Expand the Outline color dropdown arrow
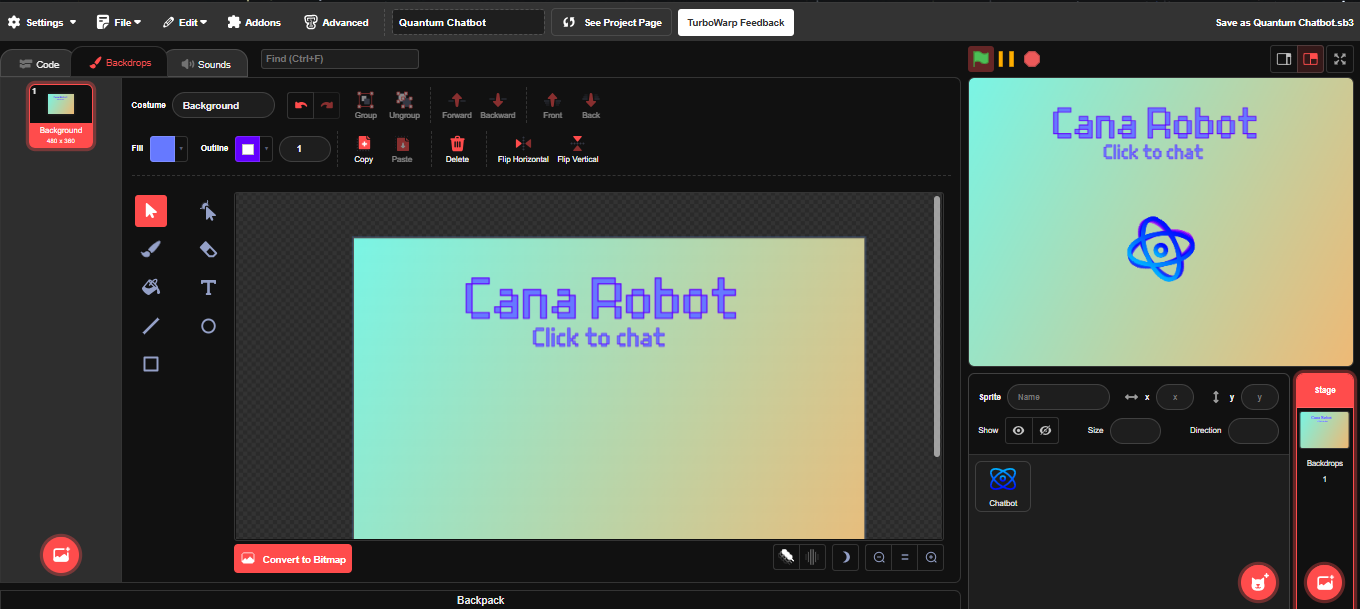 266,149
